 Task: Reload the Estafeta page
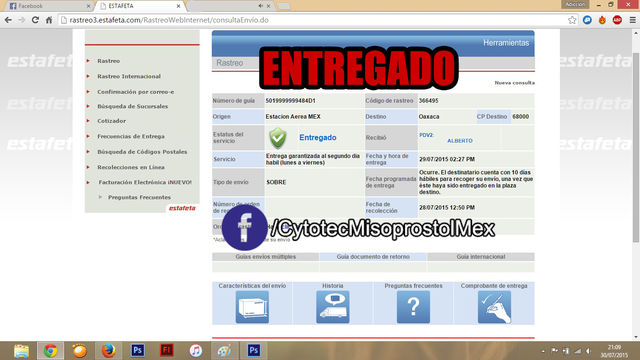coord(35,20)
